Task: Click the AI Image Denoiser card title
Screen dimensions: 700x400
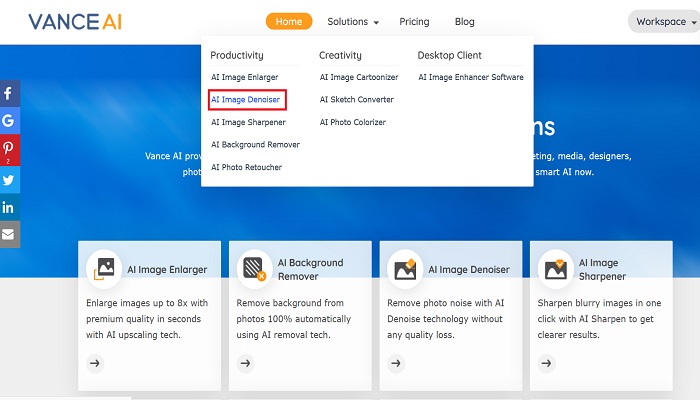Action: coord(469,270)
